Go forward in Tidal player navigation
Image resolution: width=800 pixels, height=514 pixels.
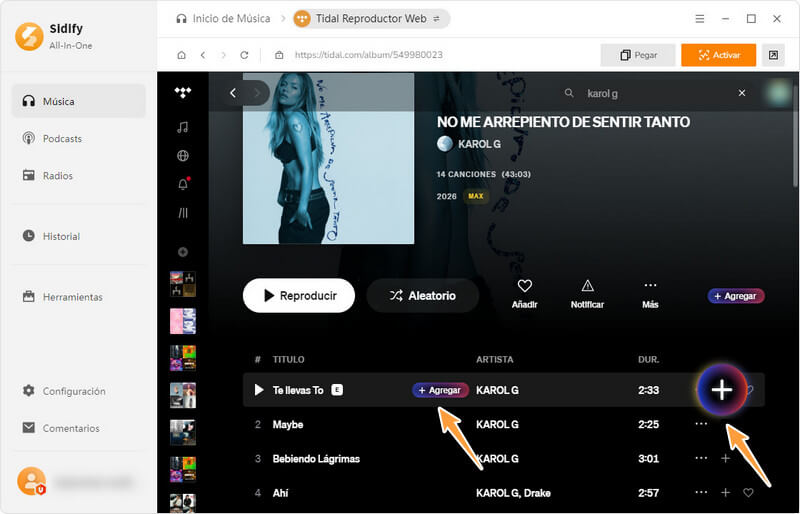coord(257,93)
